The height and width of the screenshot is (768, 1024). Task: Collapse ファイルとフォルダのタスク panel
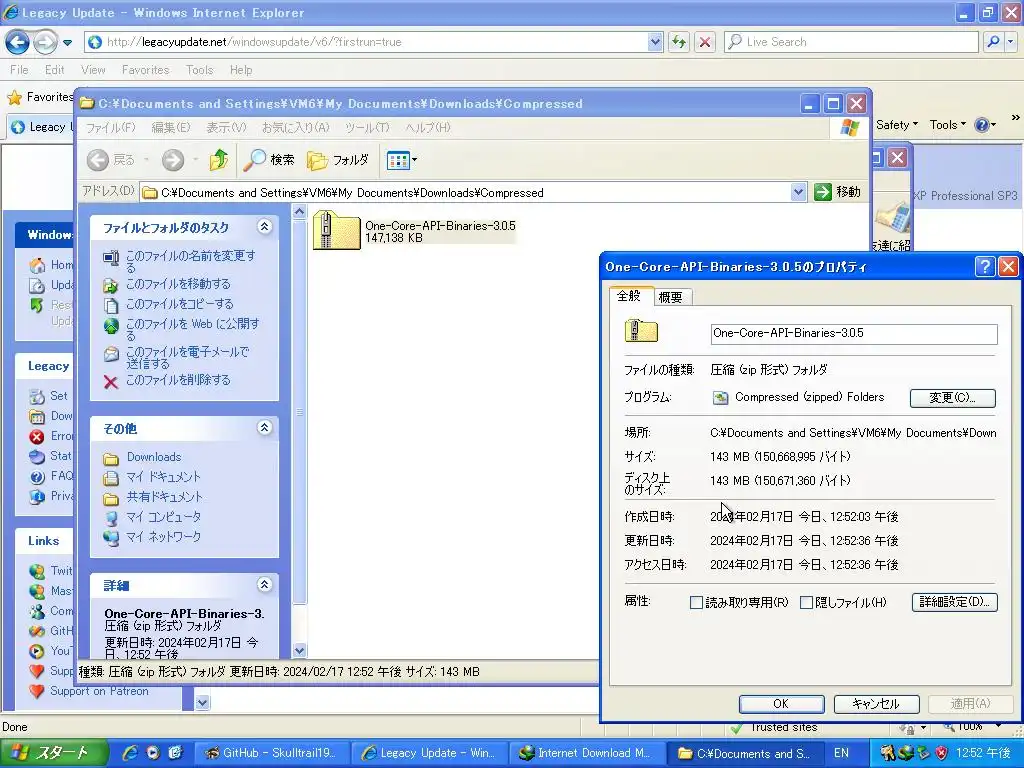(264, 227)
